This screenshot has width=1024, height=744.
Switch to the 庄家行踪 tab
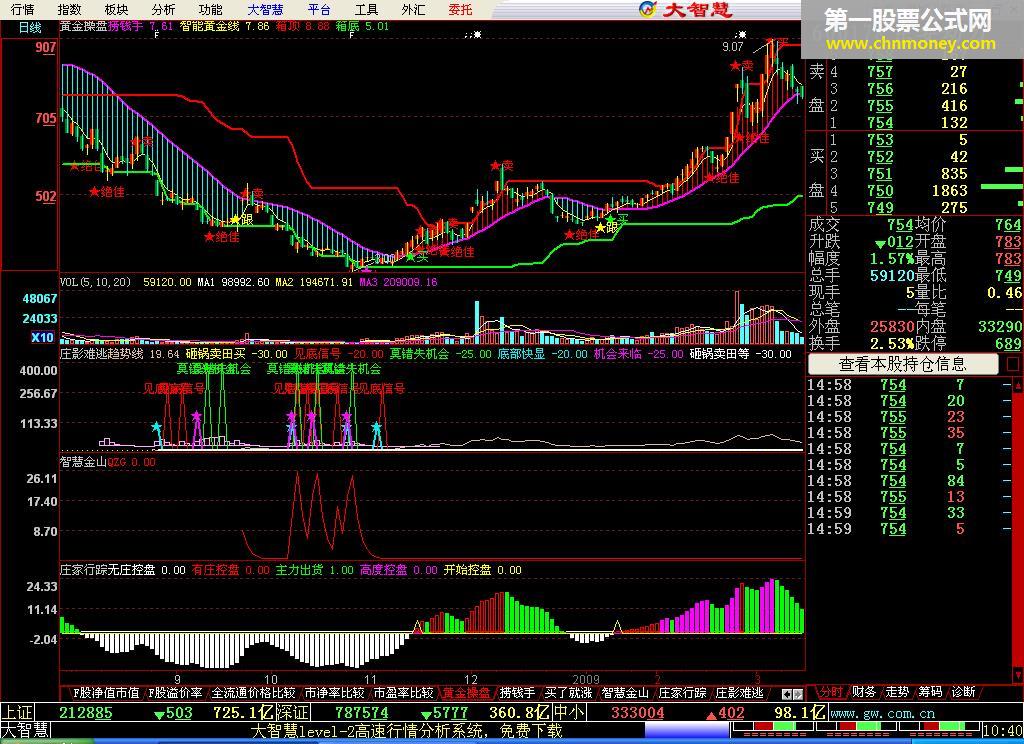click(x=682, y=692)
